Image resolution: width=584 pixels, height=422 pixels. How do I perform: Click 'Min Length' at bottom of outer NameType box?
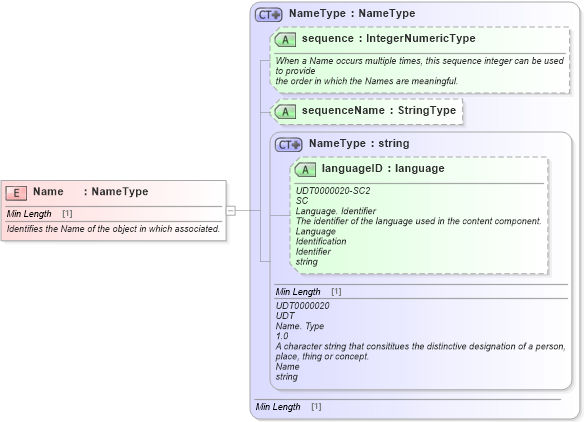[x=278, y=407]
